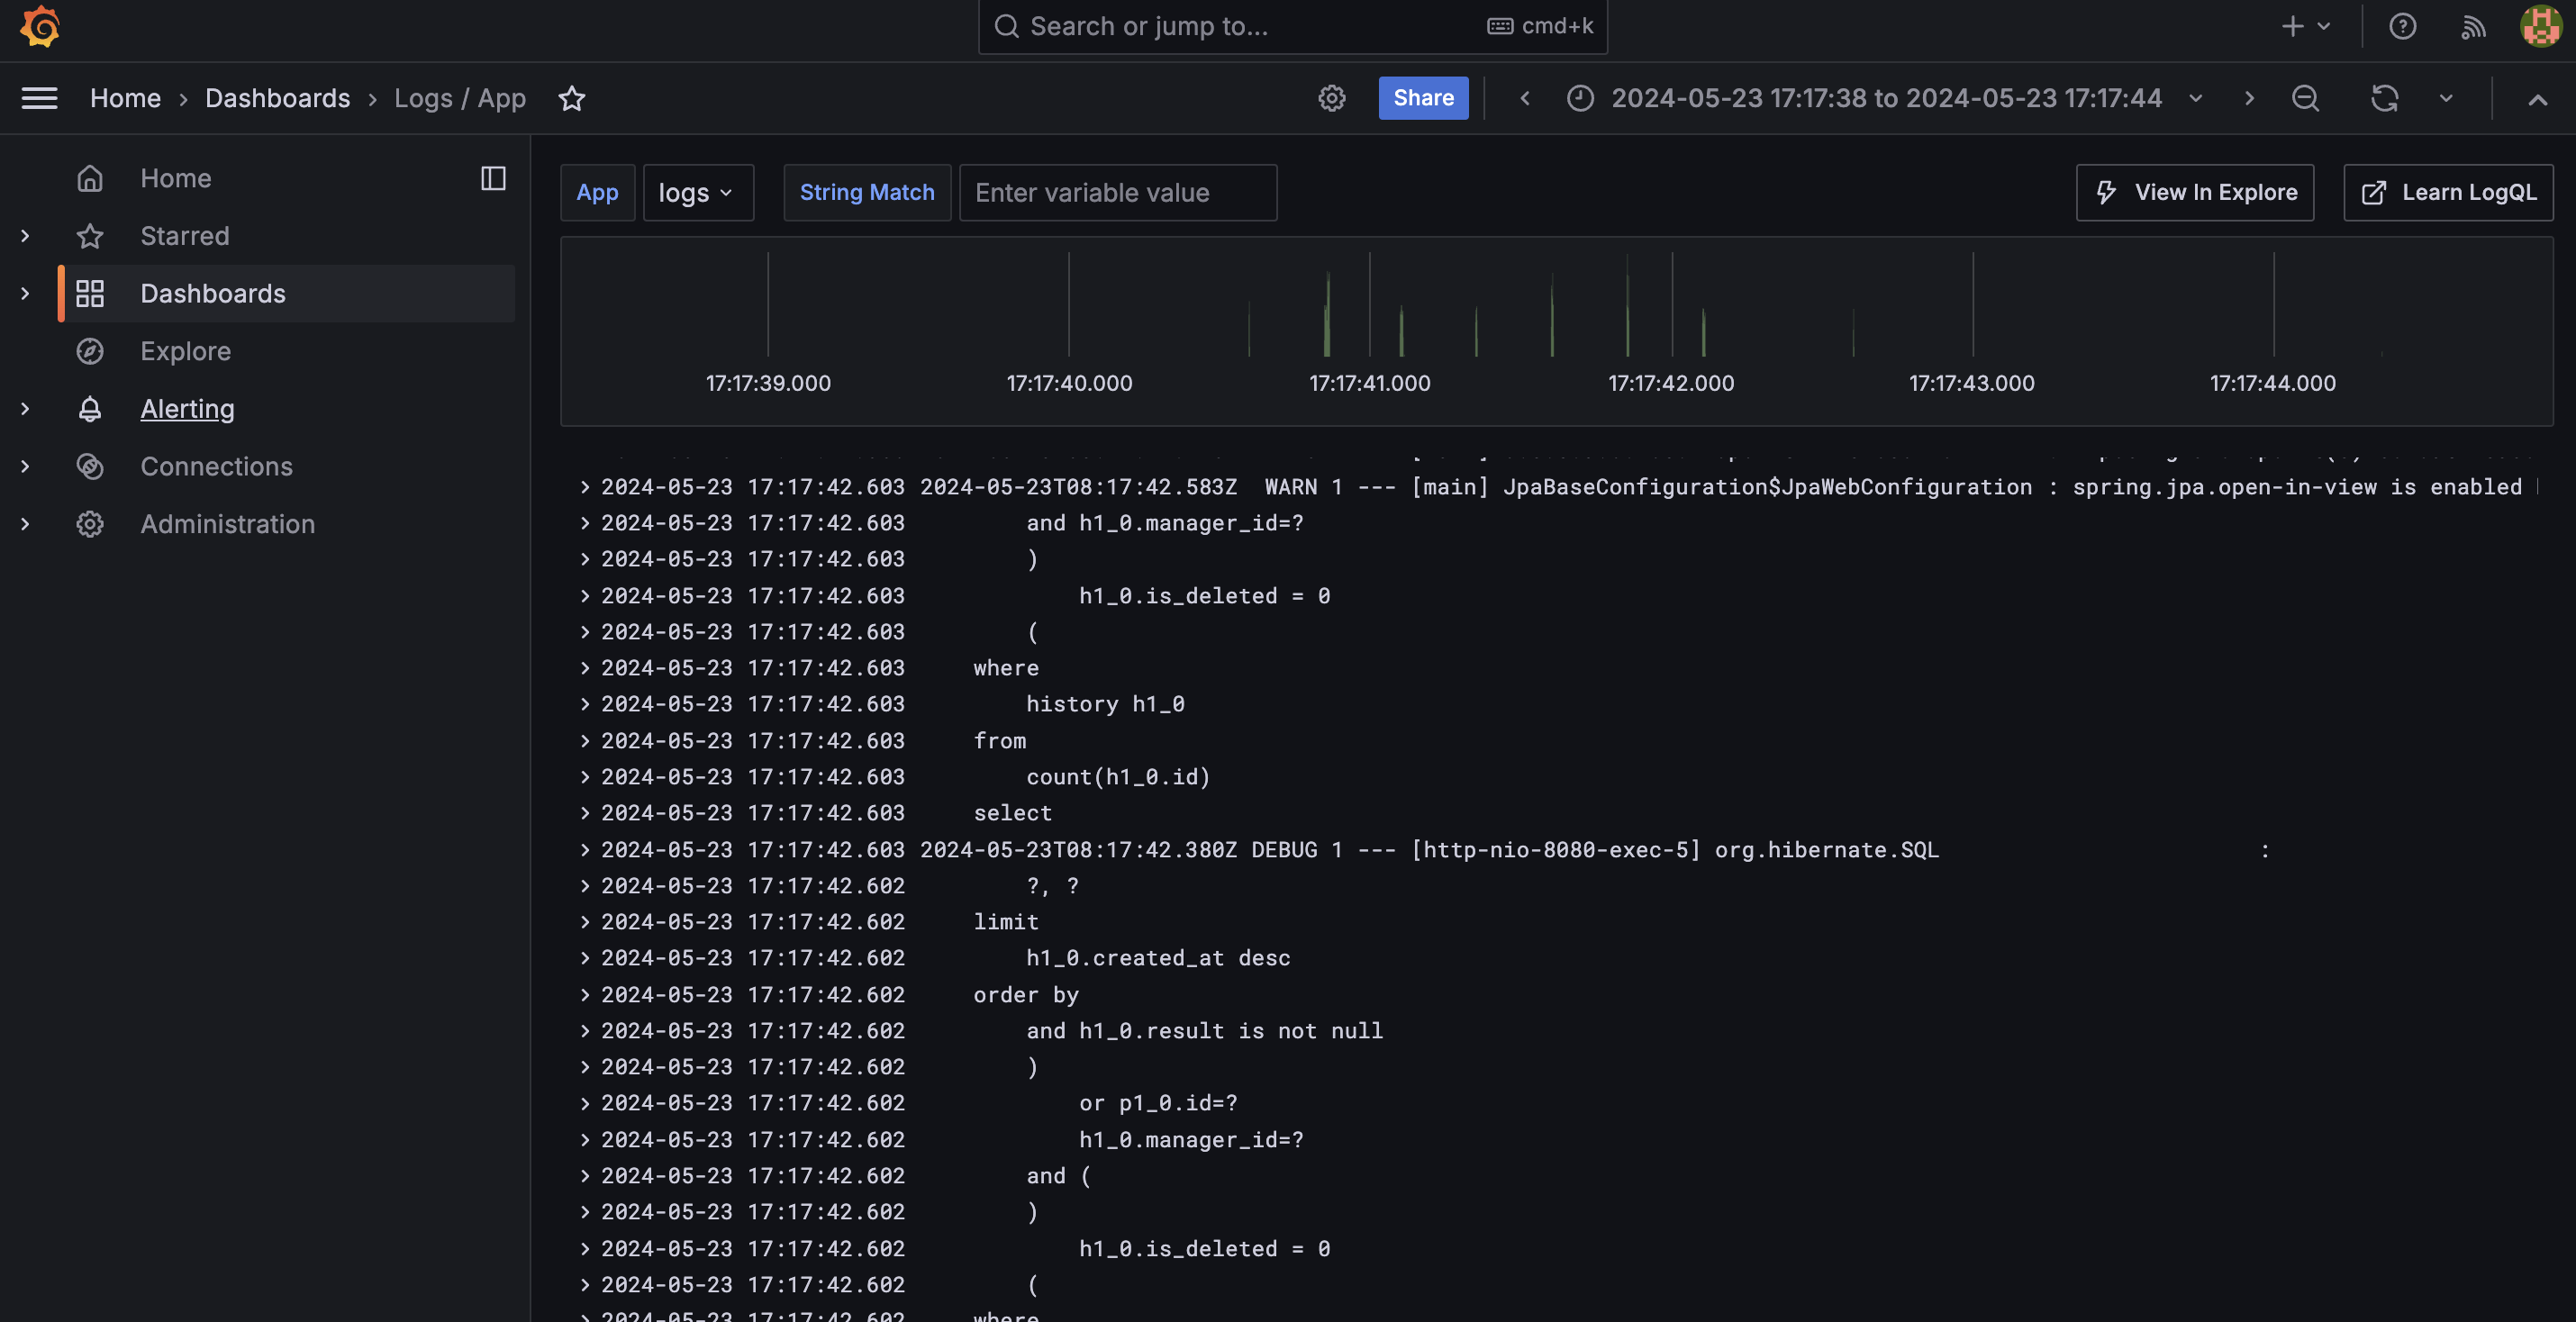The width and height of the screenshot is (2576, 1322).
Task: Open dashboard settings gear icon
Action: pyautogui.click(x=1331, y=98)
